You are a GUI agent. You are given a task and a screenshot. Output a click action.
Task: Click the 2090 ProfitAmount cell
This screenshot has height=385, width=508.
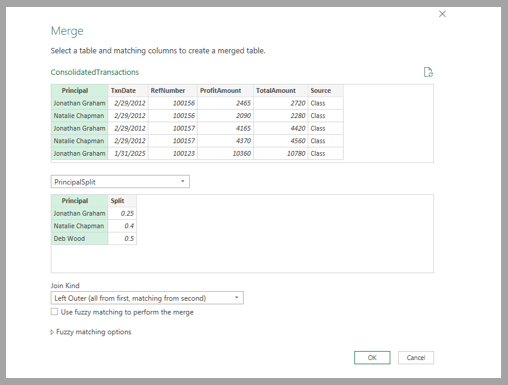(225, 116)
